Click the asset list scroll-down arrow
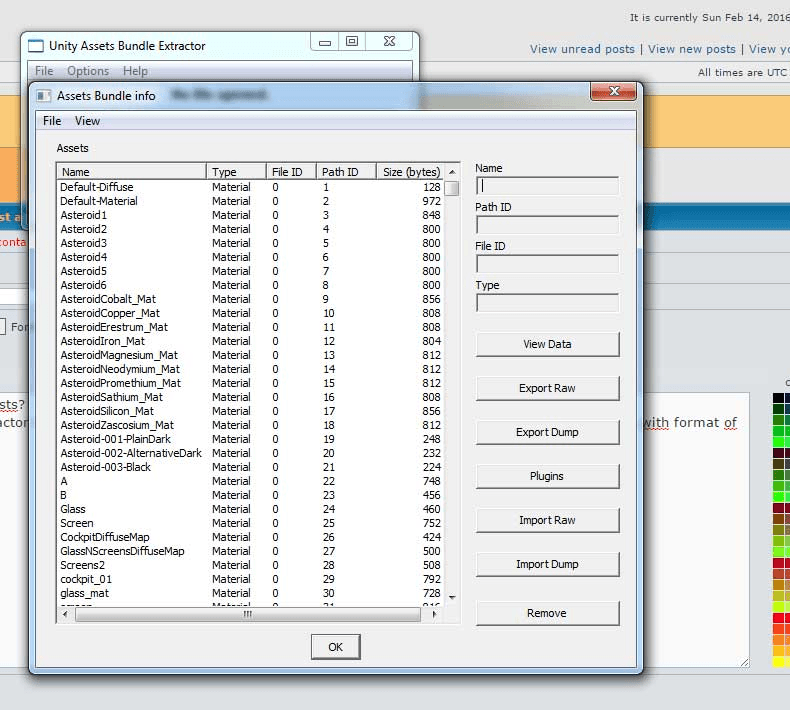 [452, 597]
